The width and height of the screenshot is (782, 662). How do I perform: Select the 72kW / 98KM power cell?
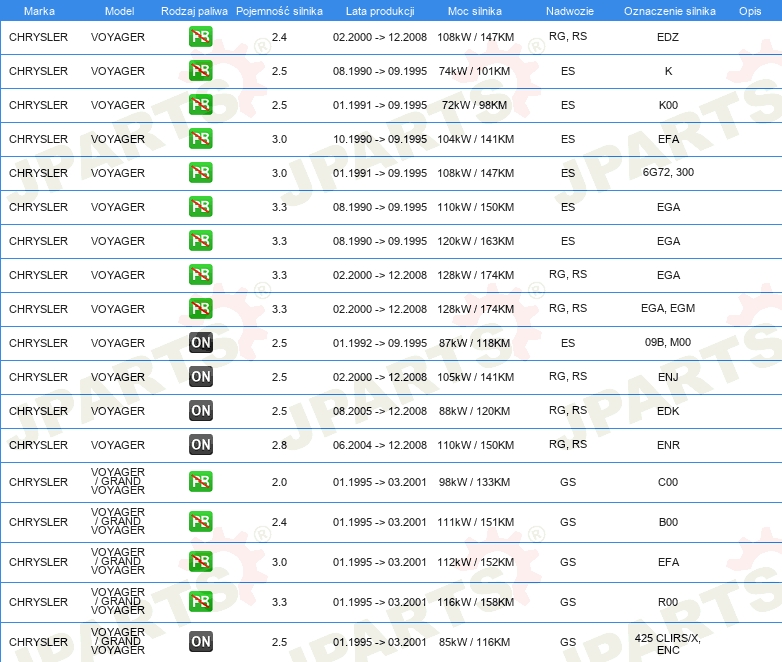(x=475, y=105)
